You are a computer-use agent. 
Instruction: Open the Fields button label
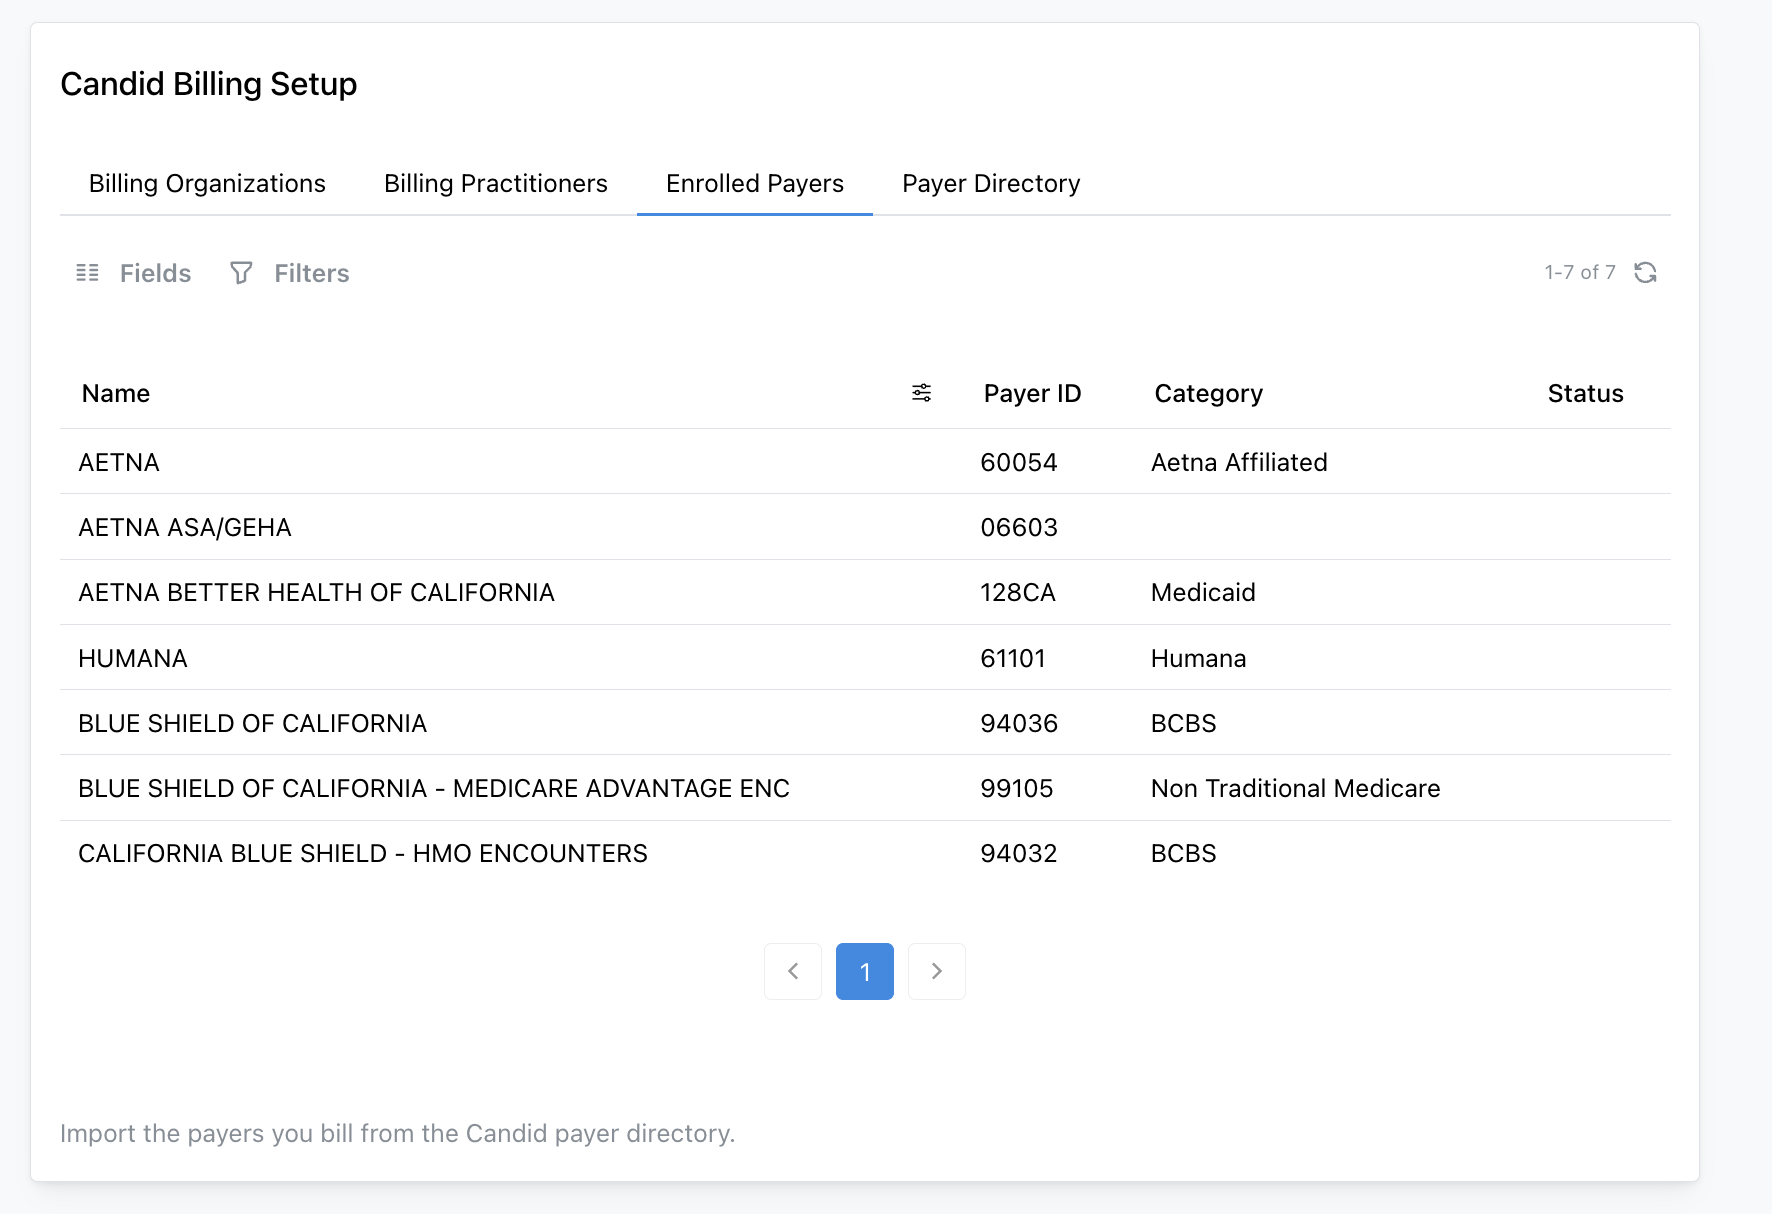(155, 273)
